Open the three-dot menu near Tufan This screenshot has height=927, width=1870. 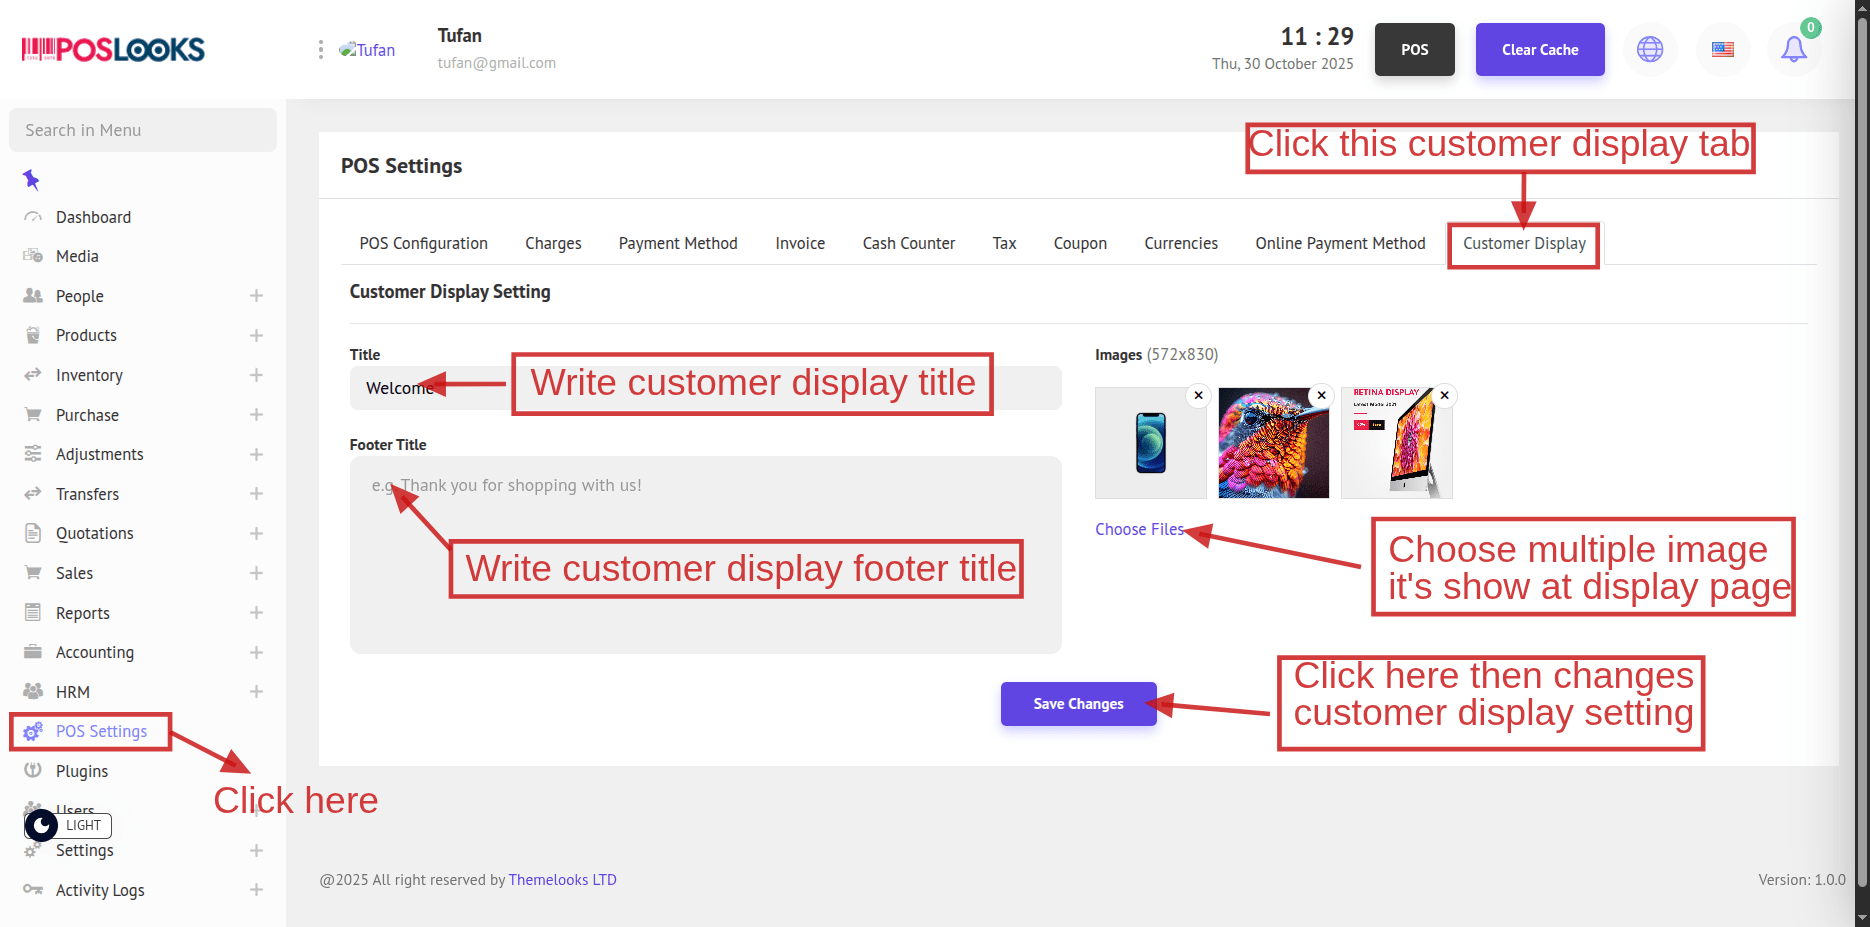(x=320, y=50)
